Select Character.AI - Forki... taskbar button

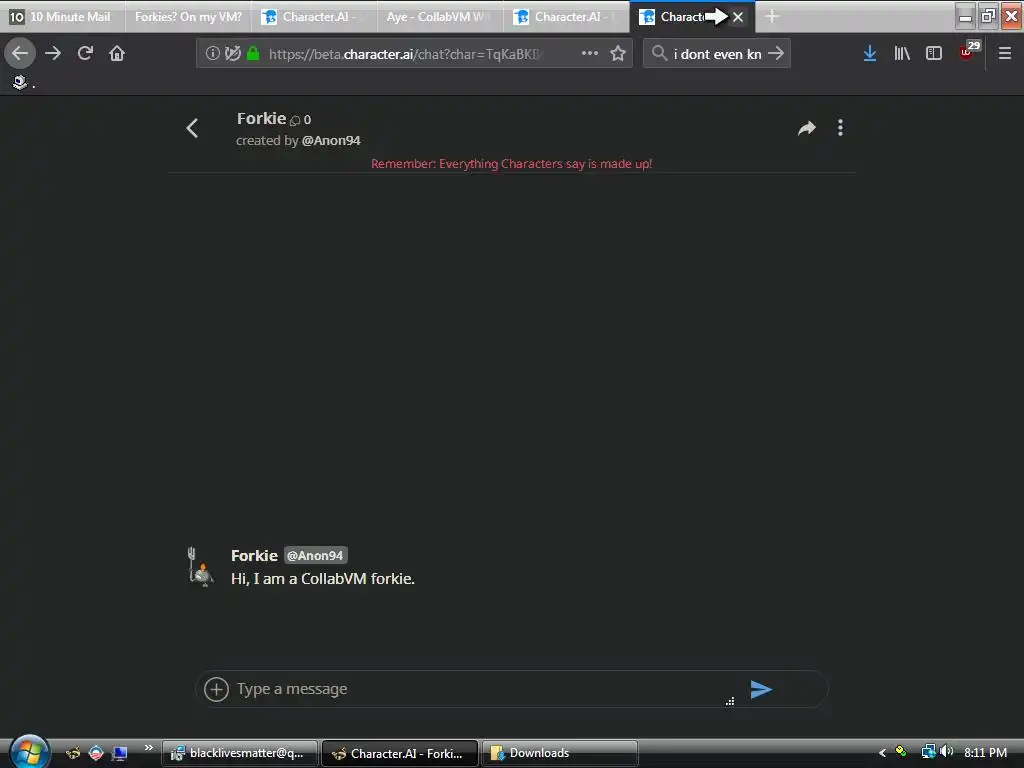(x=400, y=753)
